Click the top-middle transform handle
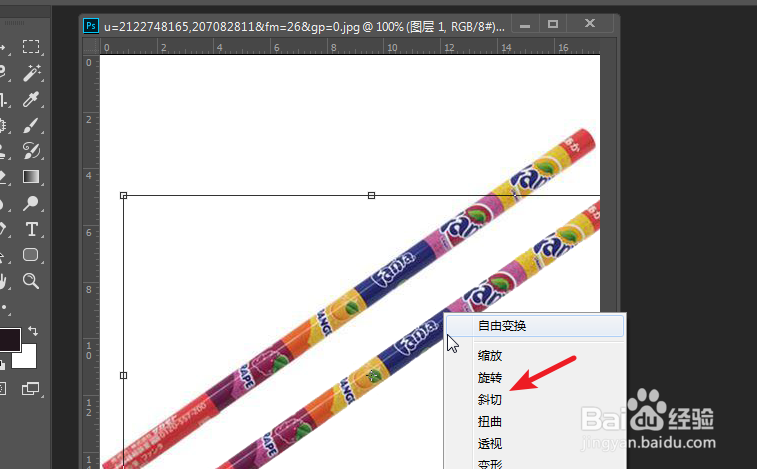Screen dimensions: 757x469 pyautogui.click(x=371, y=196)
